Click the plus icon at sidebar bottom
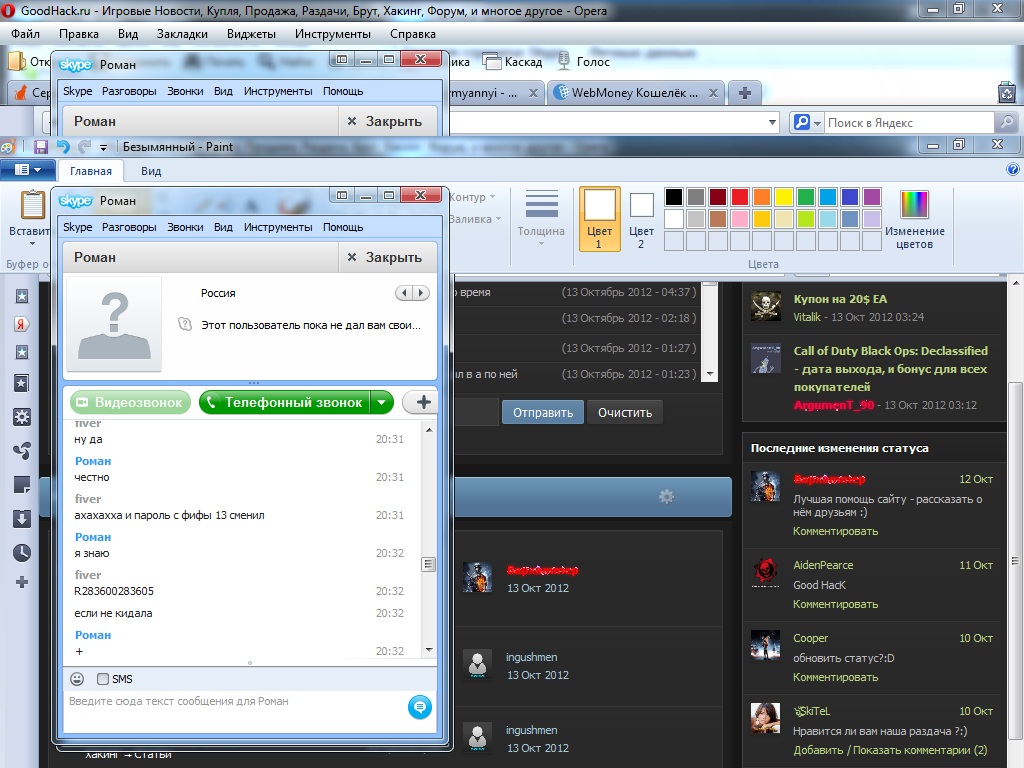 coord(22,582)
